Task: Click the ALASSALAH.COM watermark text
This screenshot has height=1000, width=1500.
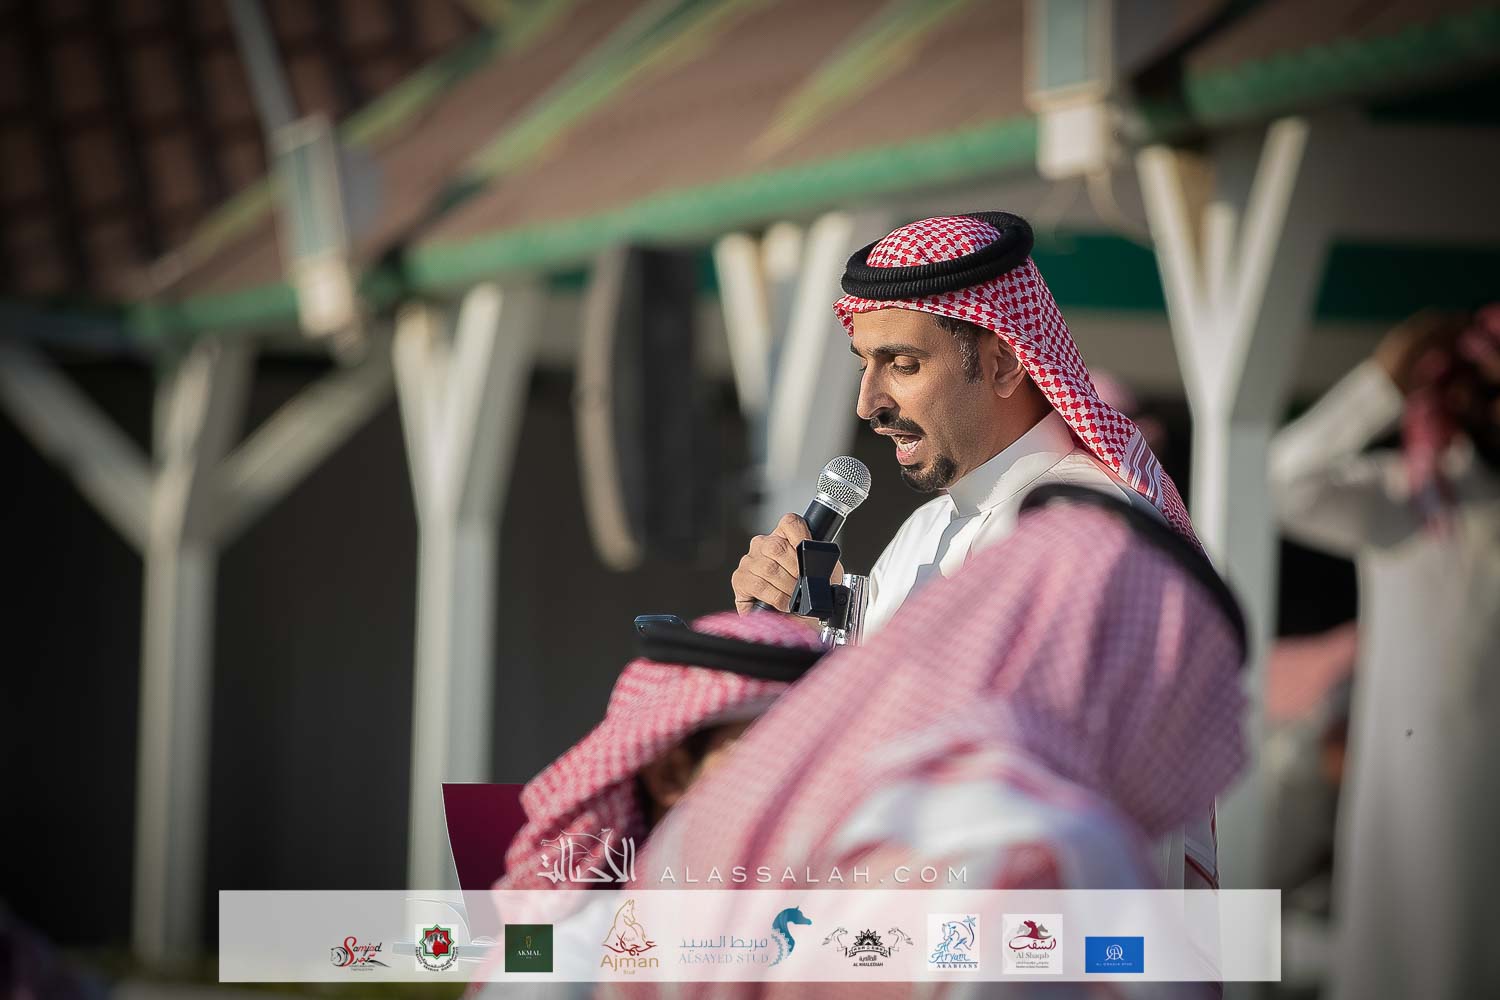Action: pos(814,874)
